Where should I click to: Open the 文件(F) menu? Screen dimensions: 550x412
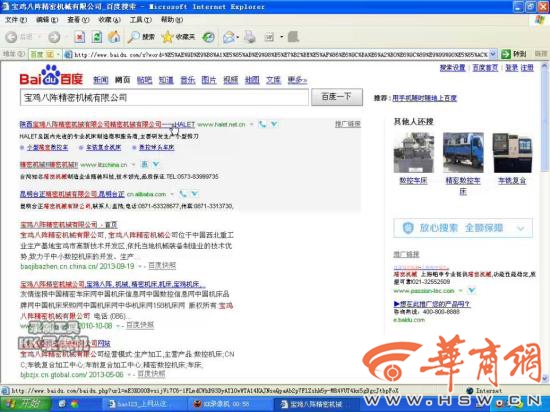[x=16, y=20]
